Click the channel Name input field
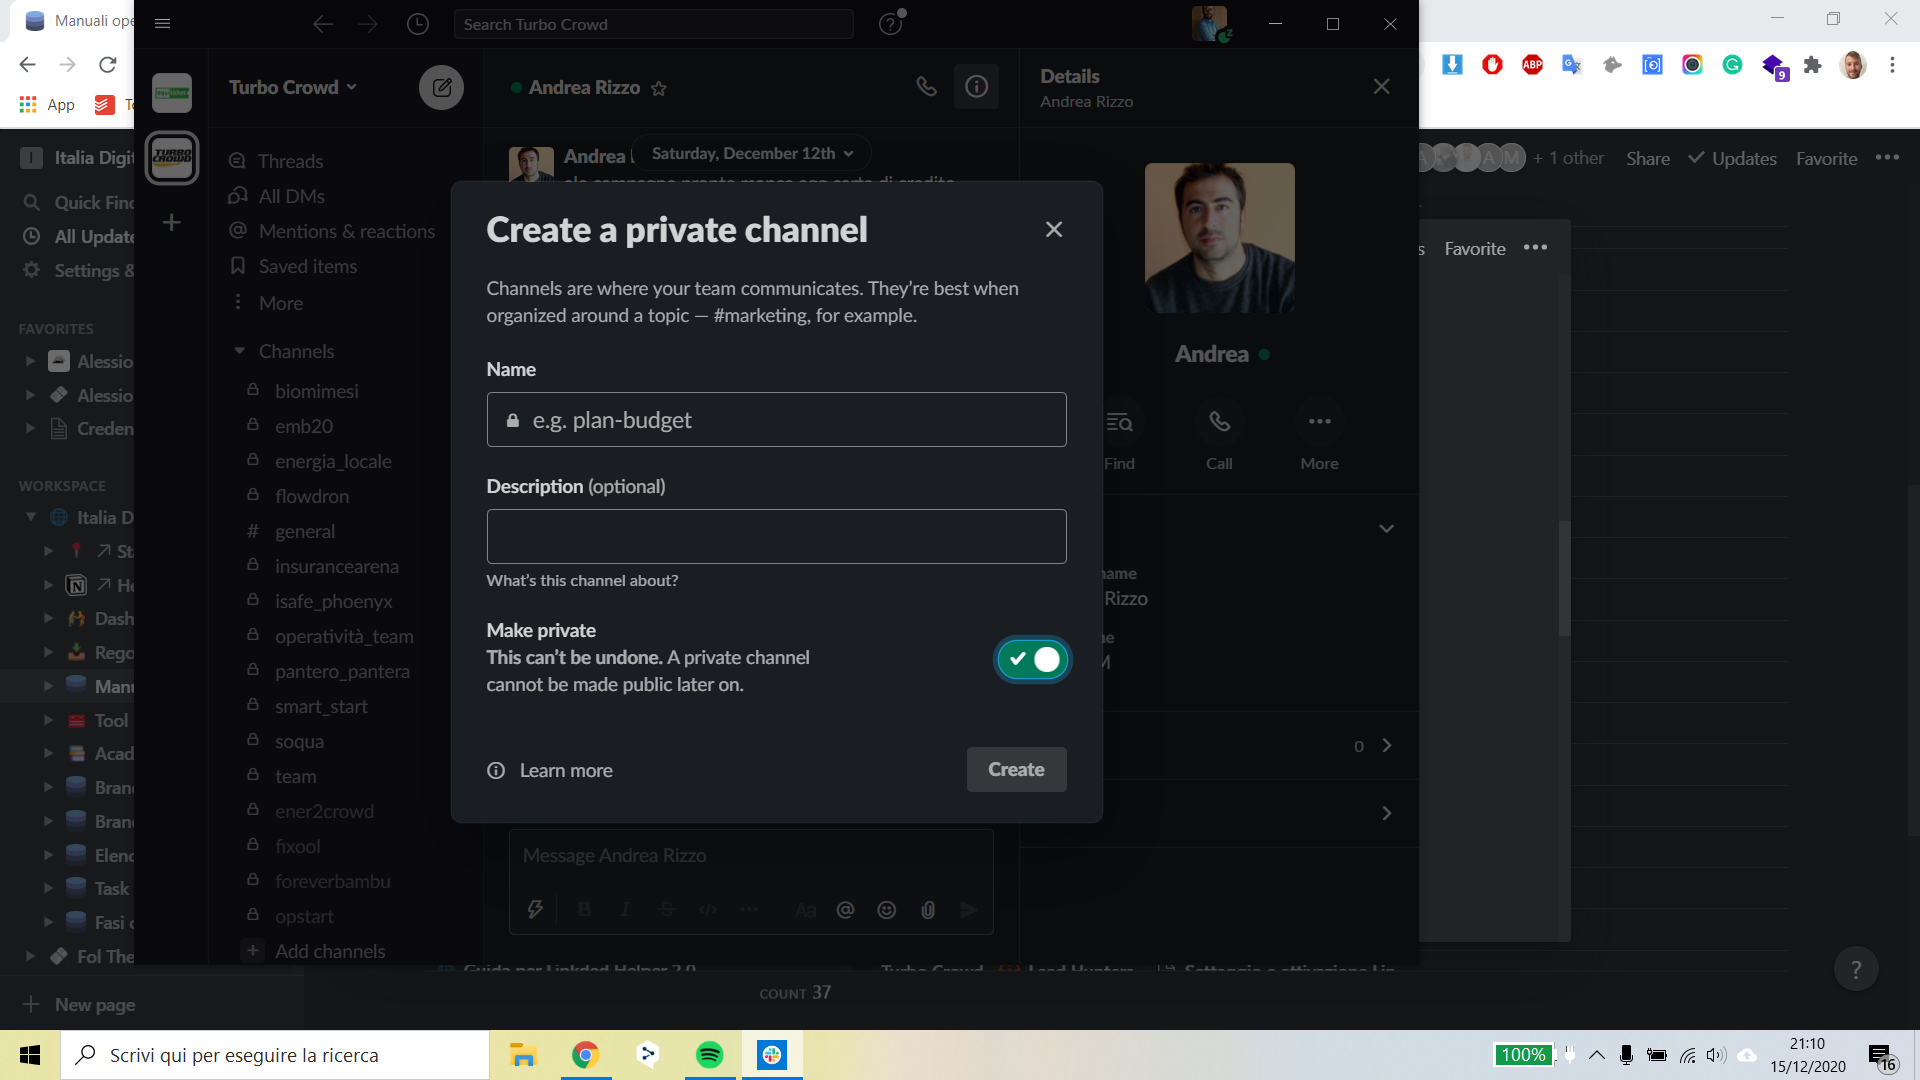The width and height of the screenshot is (1920, 1080). [x=776, y=420]
